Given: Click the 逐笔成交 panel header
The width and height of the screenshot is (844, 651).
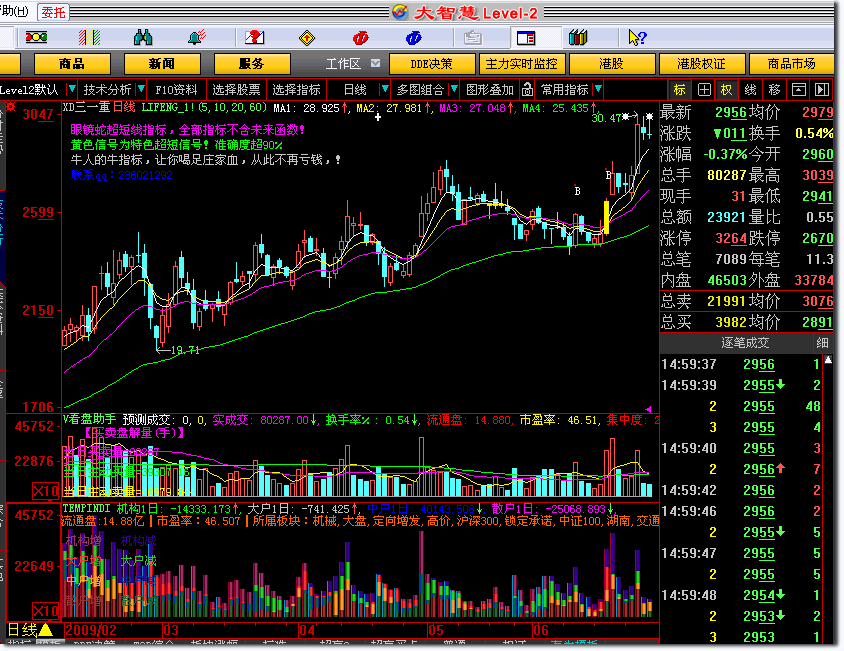Looking at the screenshot, I should 745,343.
